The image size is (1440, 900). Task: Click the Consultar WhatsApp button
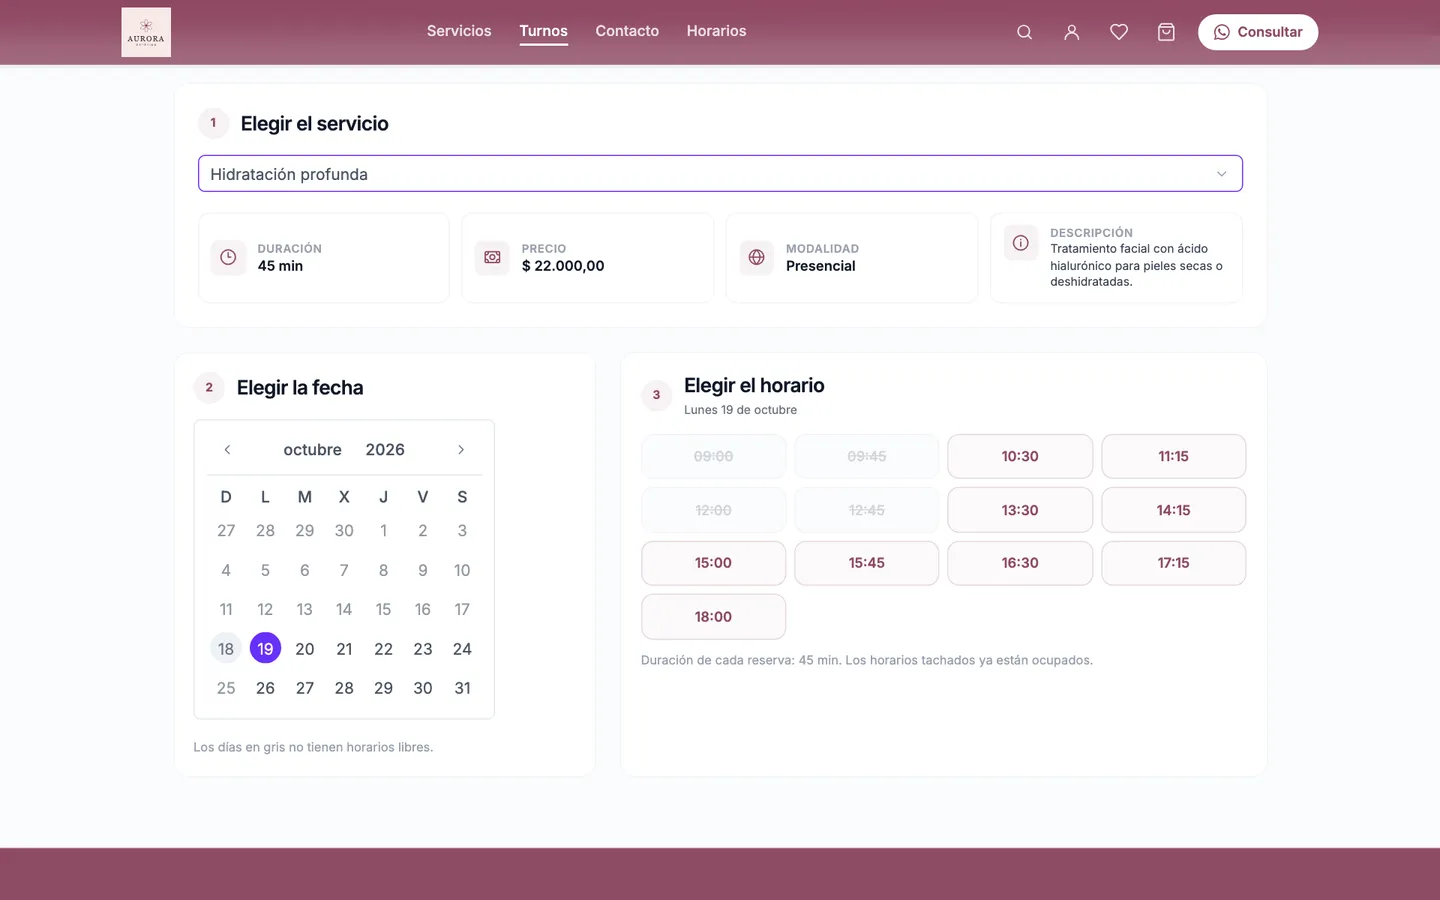pyautogui.click(x=1258, y=32)
